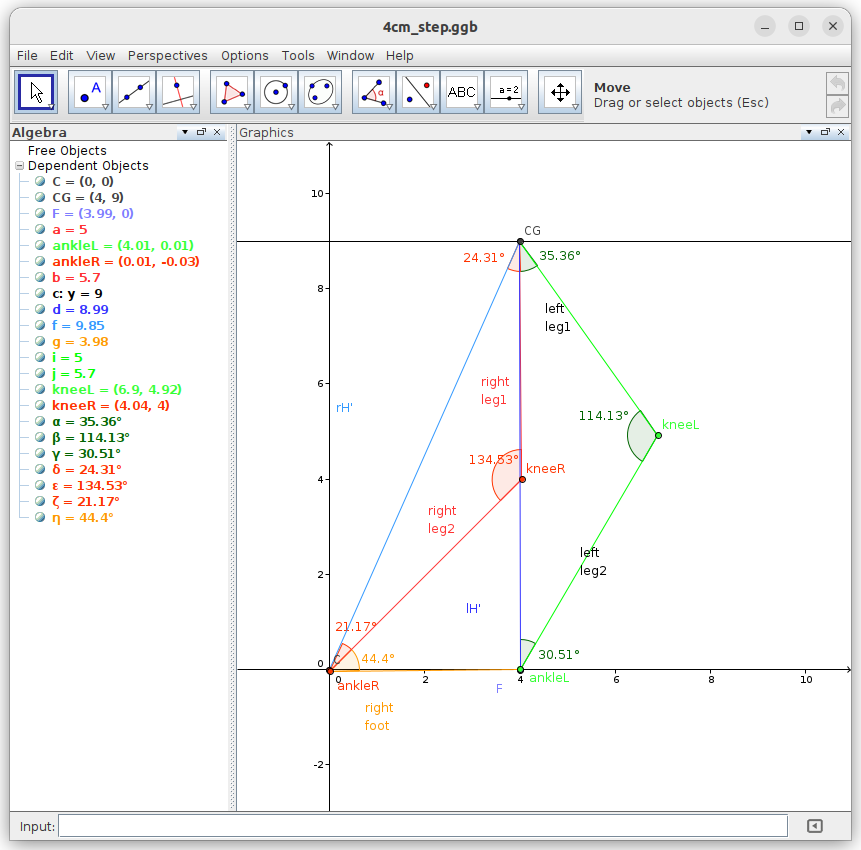The height and width of the screenshot is (850, 861).
Task: Open the View menu
Action: pos(100,55)
